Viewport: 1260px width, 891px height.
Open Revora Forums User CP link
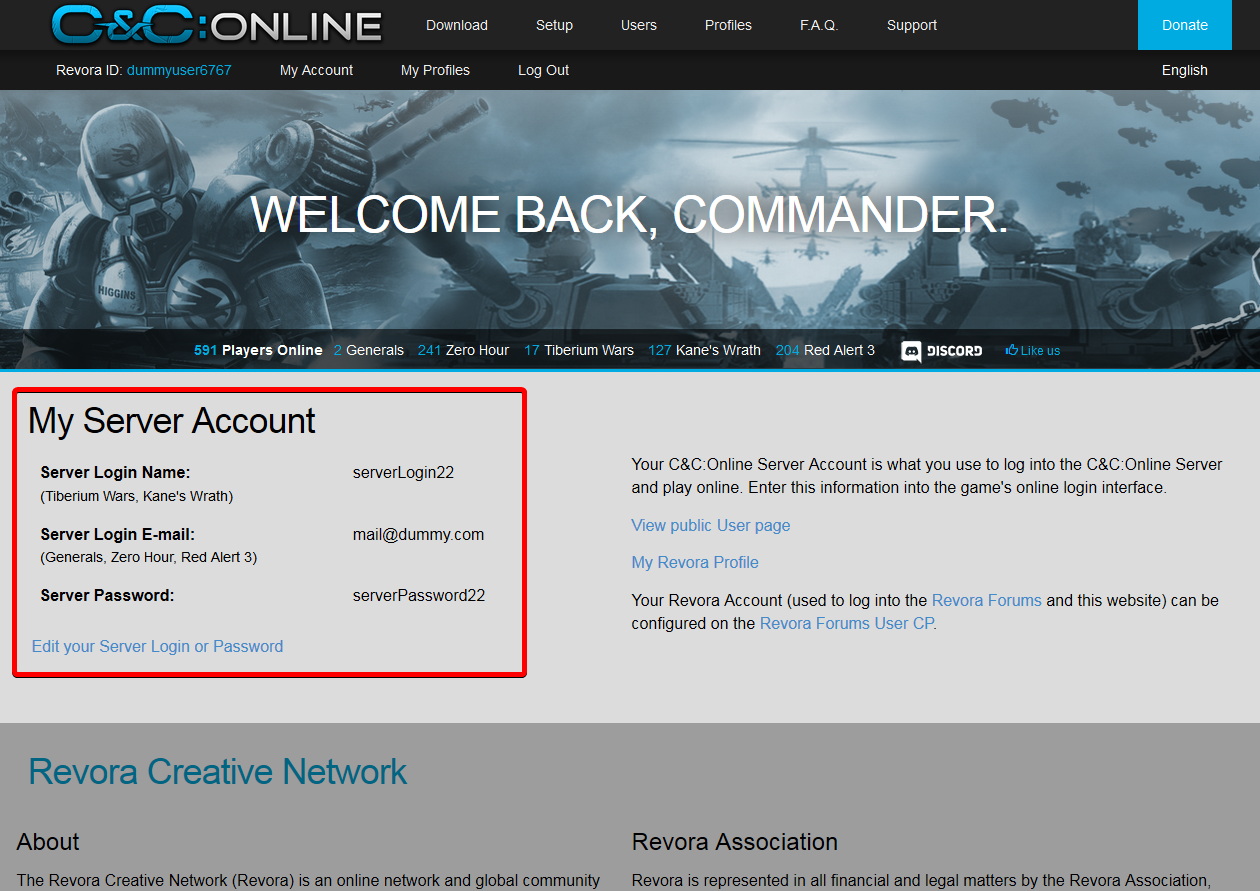pyautogui.click(x=846, y=623)
